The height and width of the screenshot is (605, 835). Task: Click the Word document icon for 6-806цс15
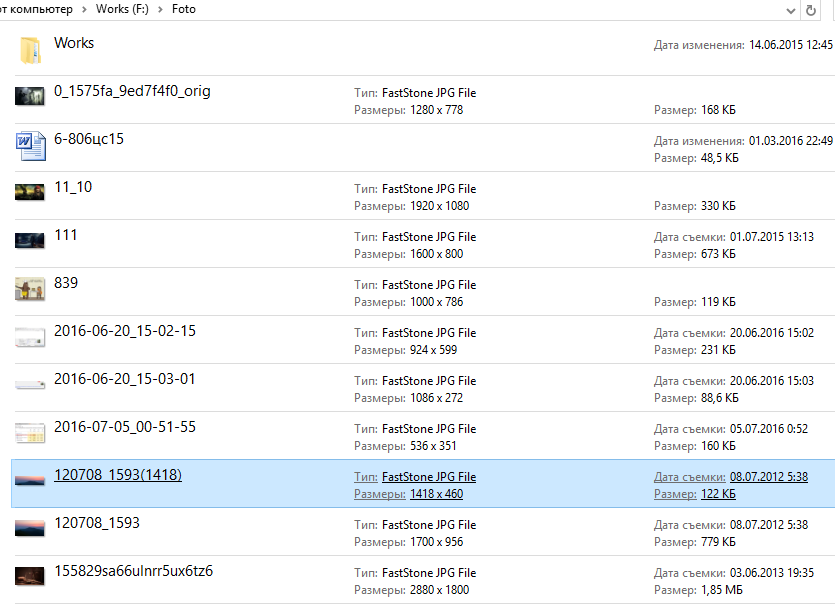(x=30, y=146)
